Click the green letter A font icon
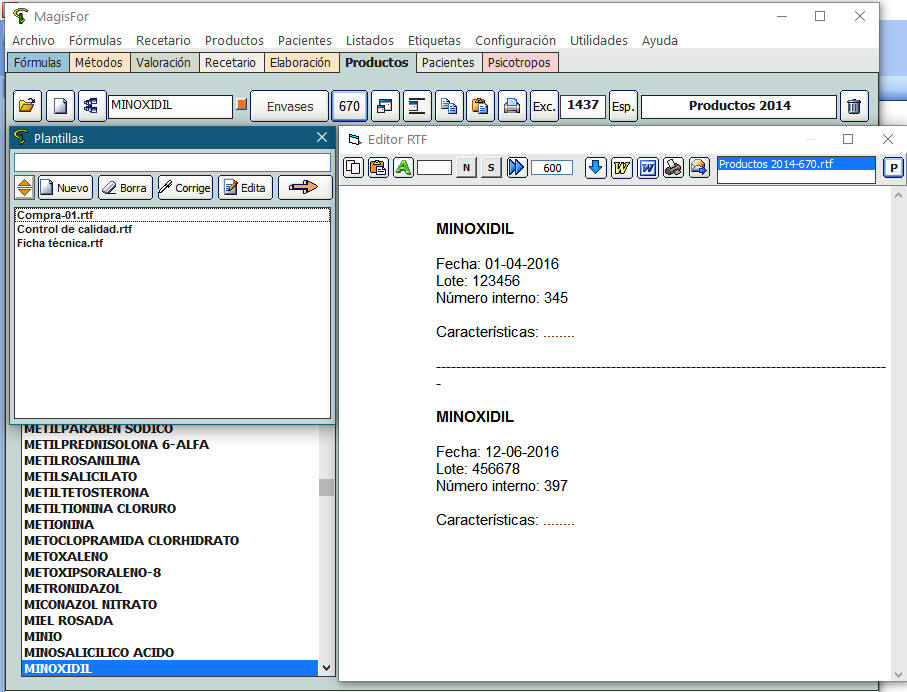The height and width of the screenshot is (692, 907). click(403, 167)
